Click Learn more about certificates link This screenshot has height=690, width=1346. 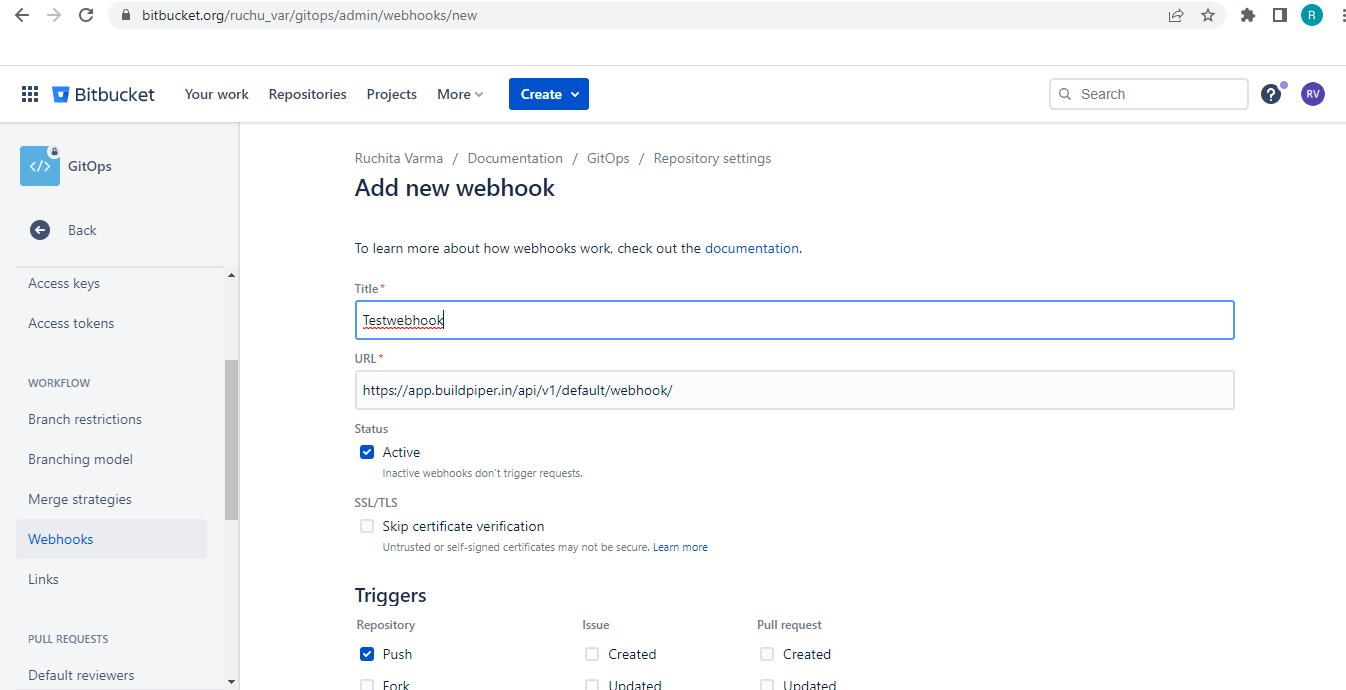(680, 547)
